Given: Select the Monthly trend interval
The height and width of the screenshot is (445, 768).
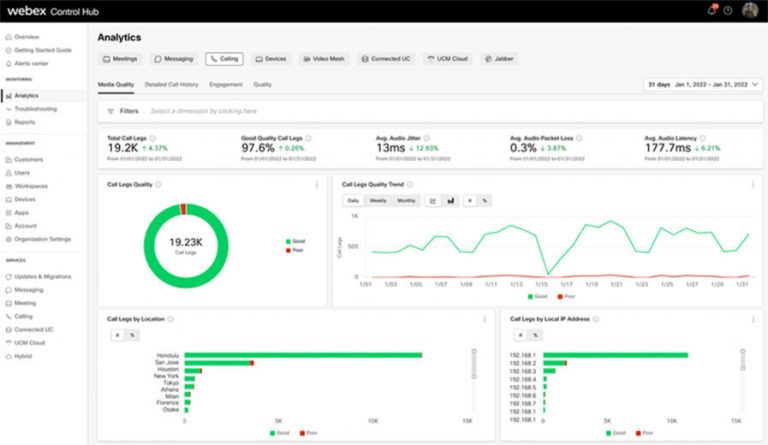Looking at the screenshot, I should point(406,200).
